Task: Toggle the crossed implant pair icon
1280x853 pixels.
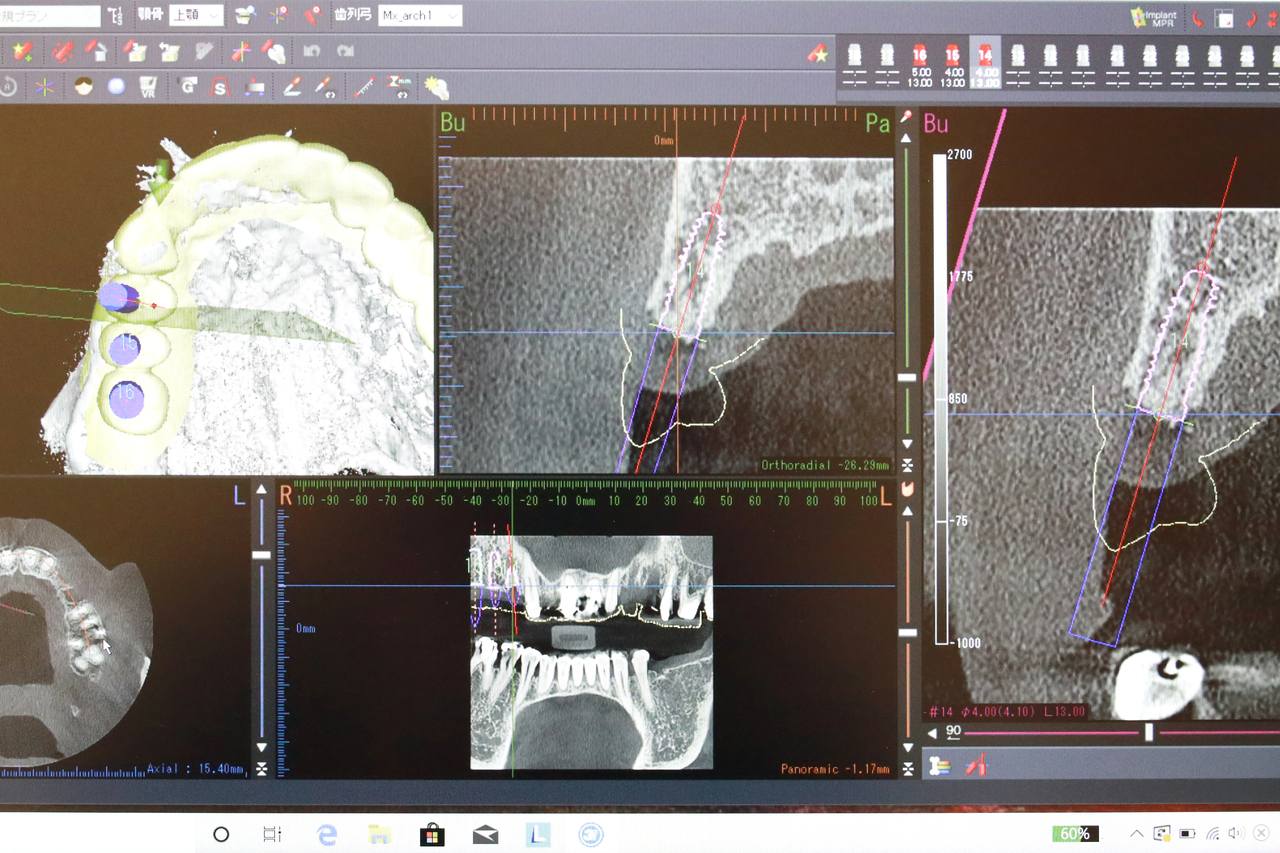Action: [976, 767]
